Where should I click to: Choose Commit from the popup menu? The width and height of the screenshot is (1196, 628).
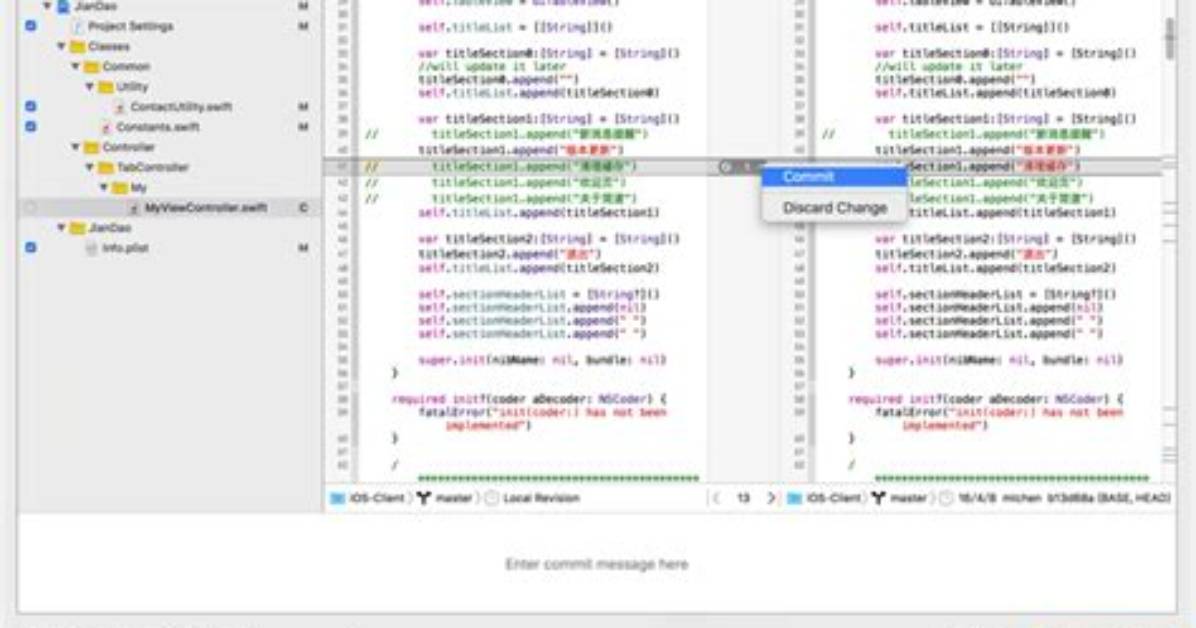[x=834, y=177]
